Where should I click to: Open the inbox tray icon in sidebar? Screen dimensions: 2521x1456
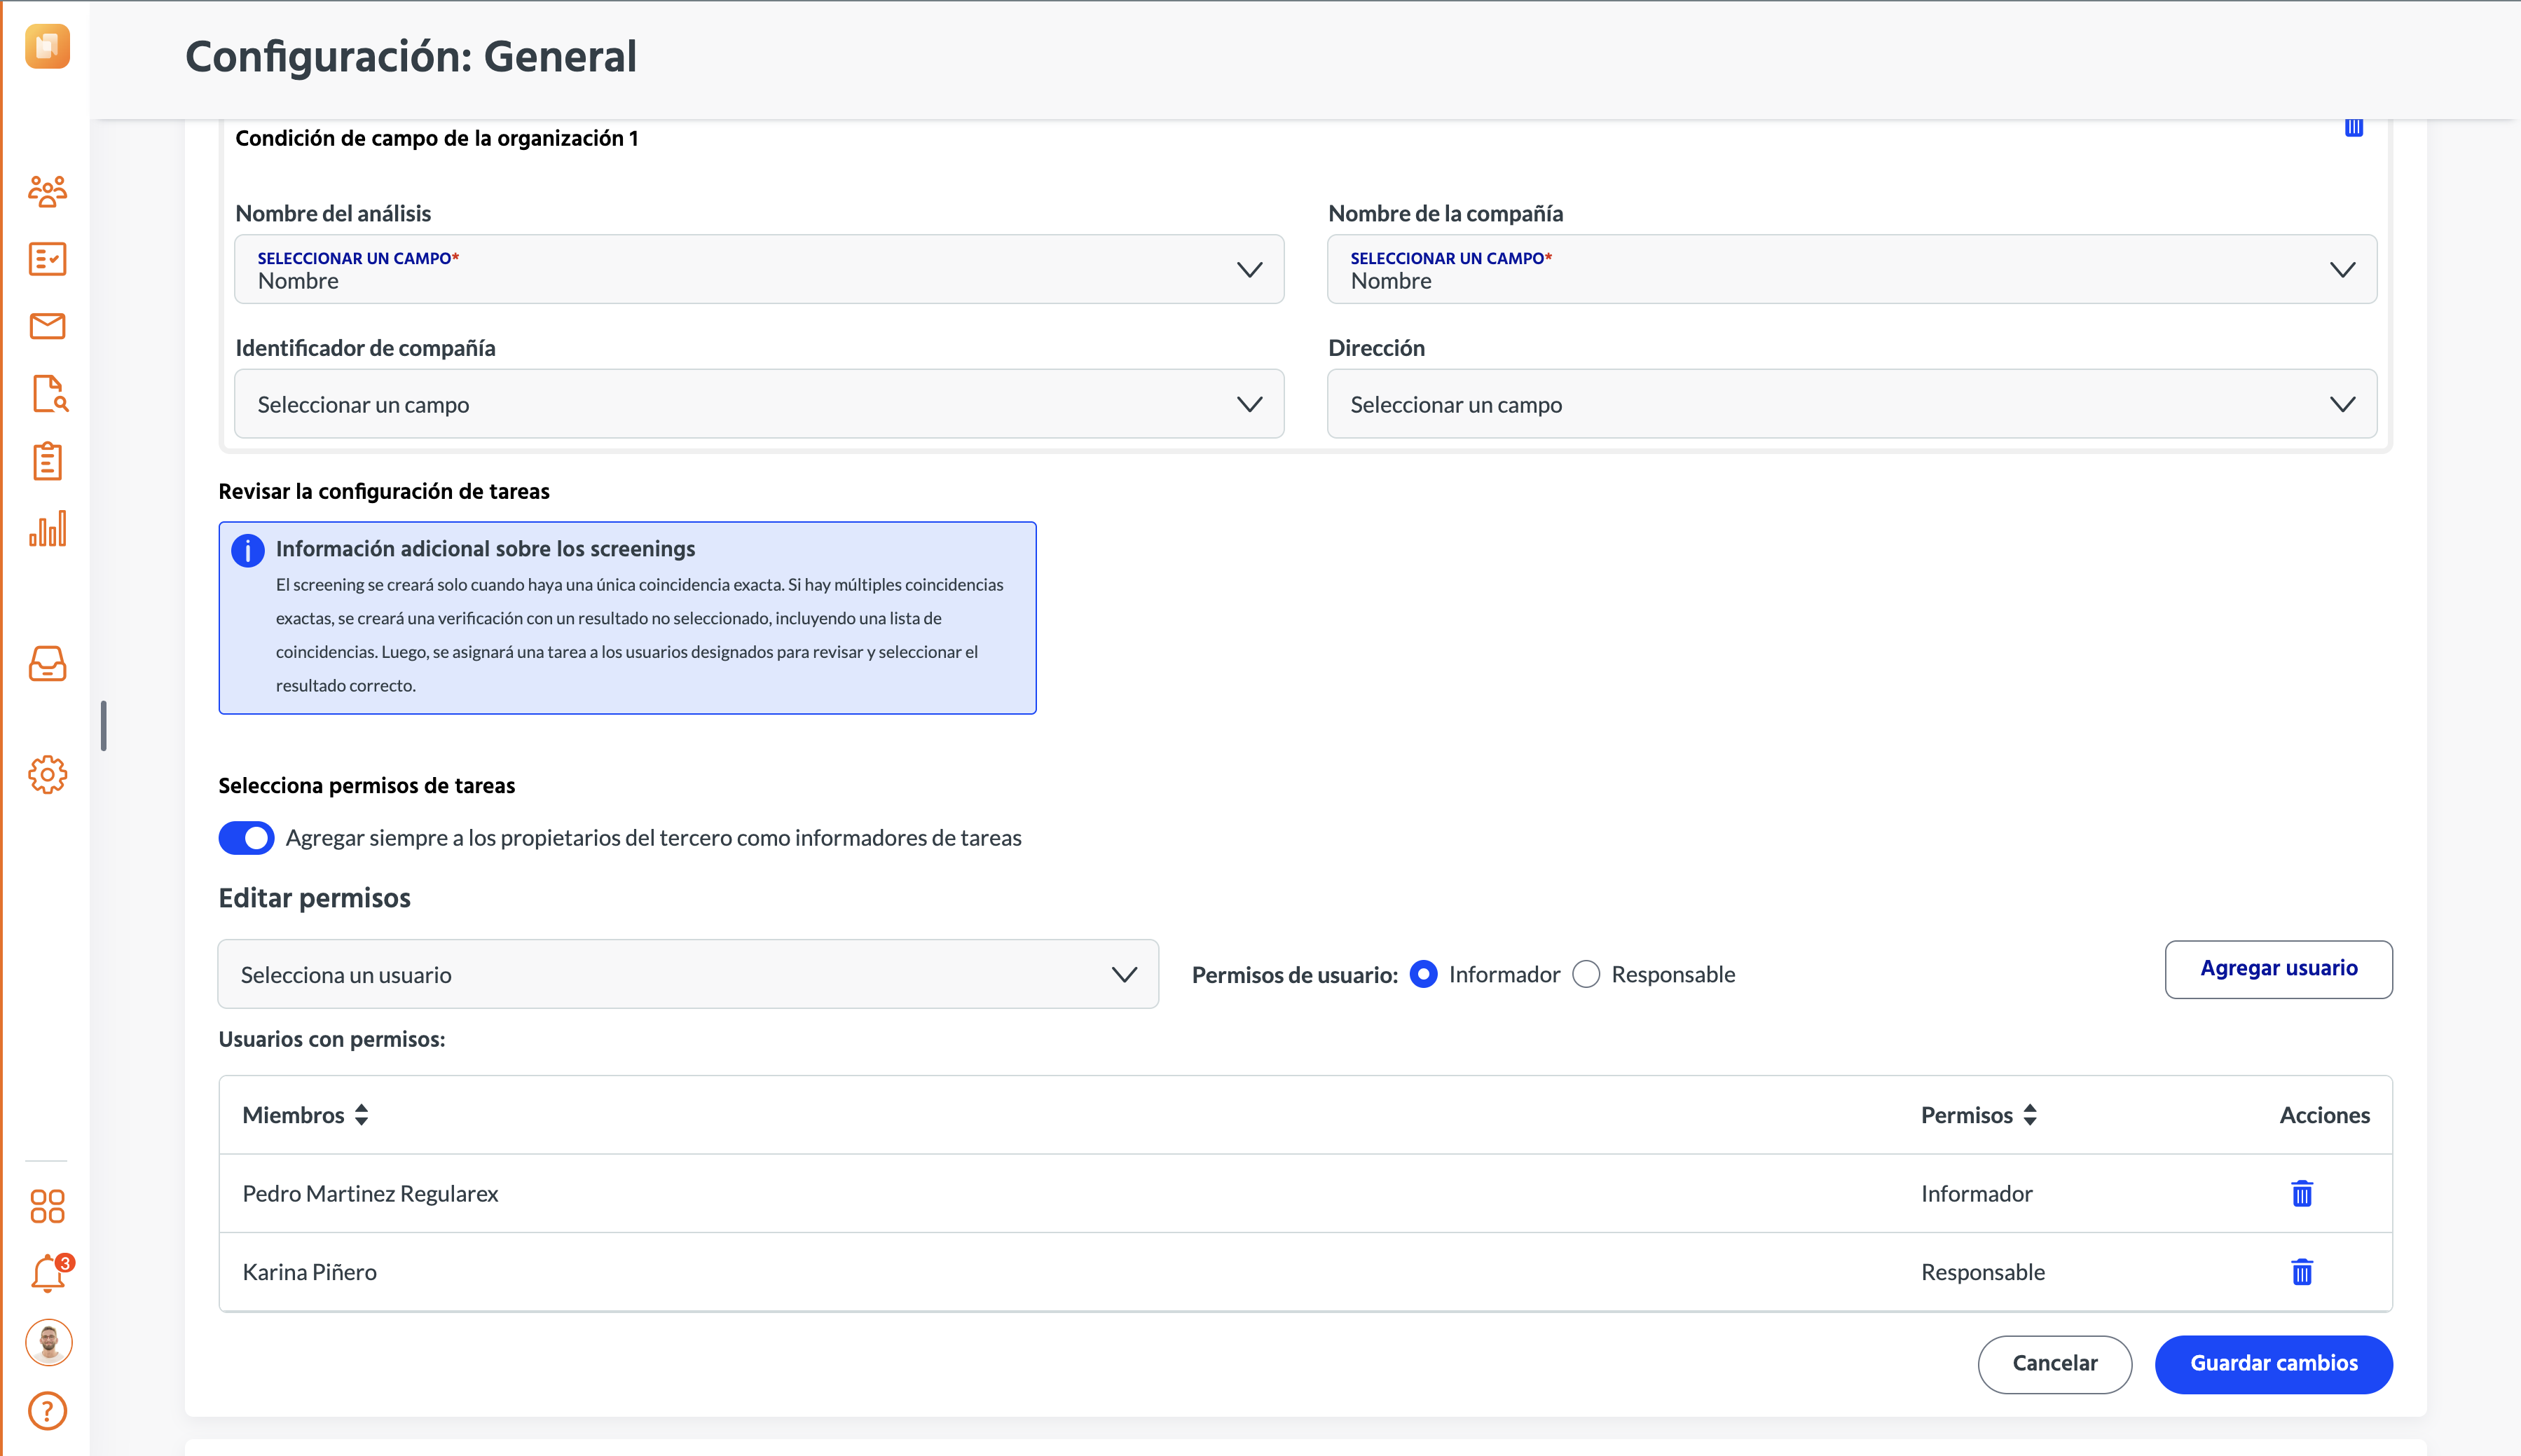(x=47, y=664)
